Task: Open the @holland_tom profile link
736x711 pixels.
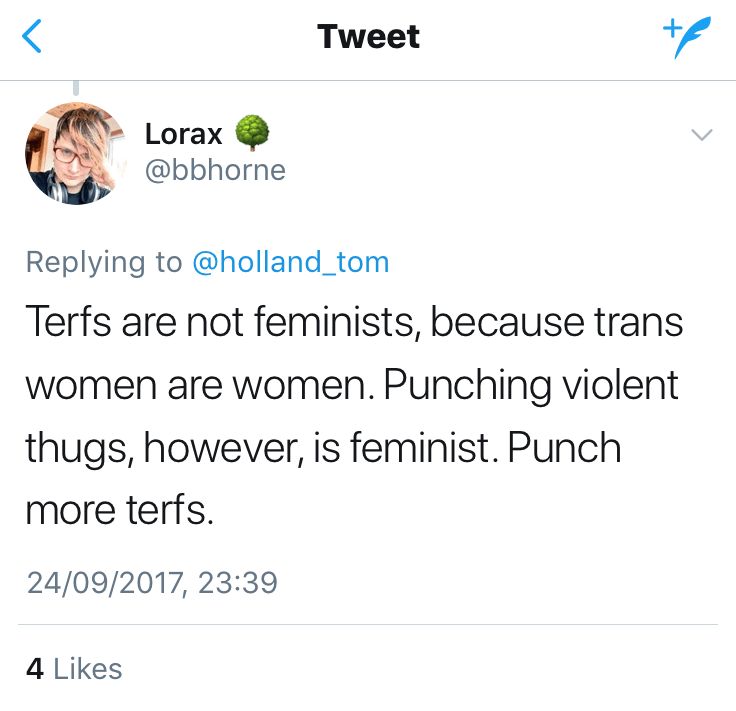Action: [290, 262]
